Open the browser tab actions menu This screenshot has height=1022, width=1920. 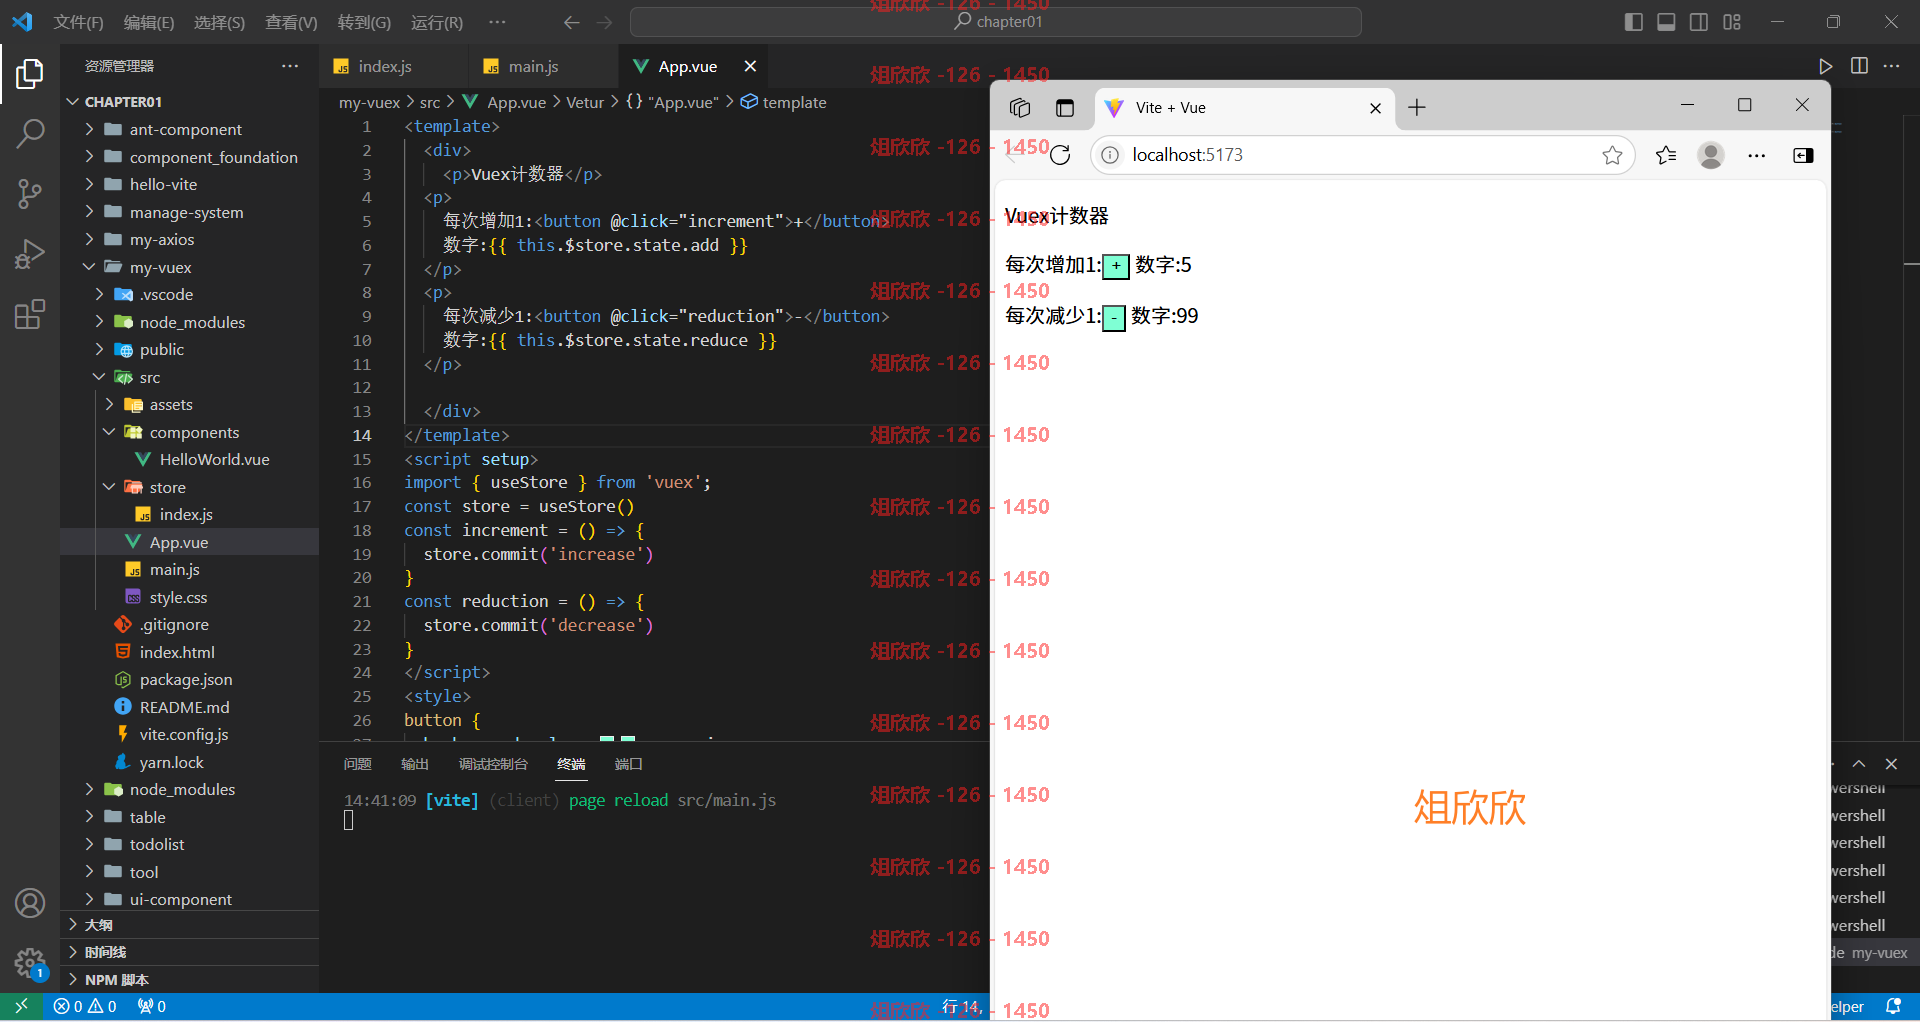1065,108
